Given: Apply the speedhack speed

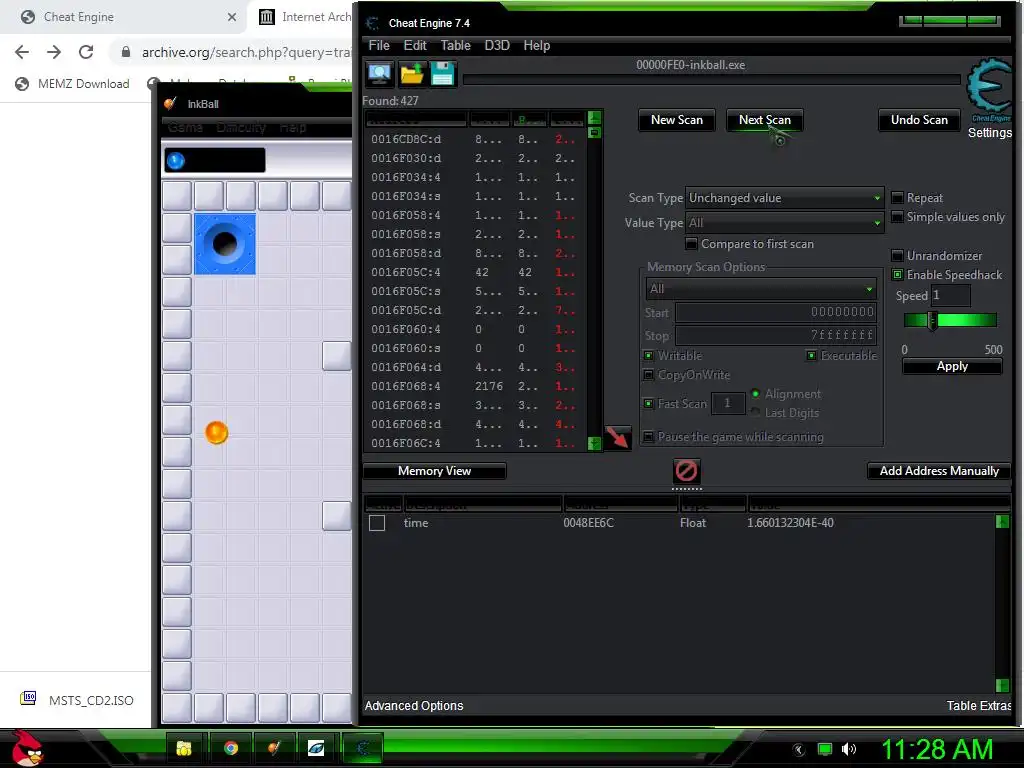Looking at the screenshot, I should [952, 366].
